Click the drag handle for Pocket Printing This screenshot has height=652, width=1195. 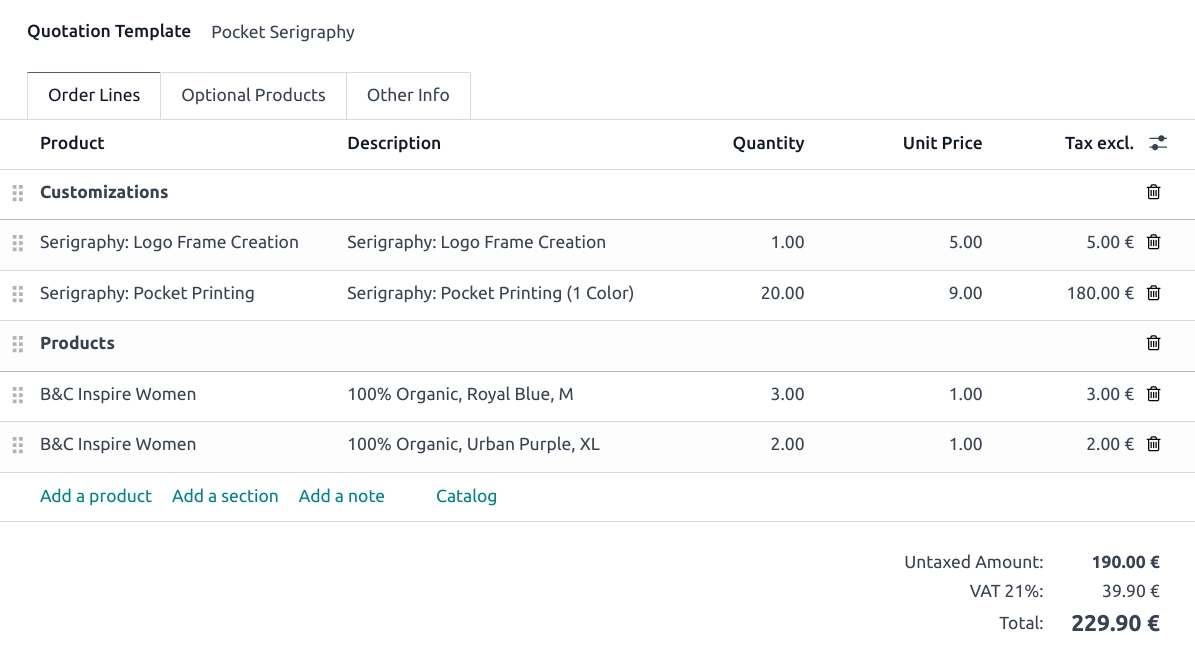pos(17,293)
